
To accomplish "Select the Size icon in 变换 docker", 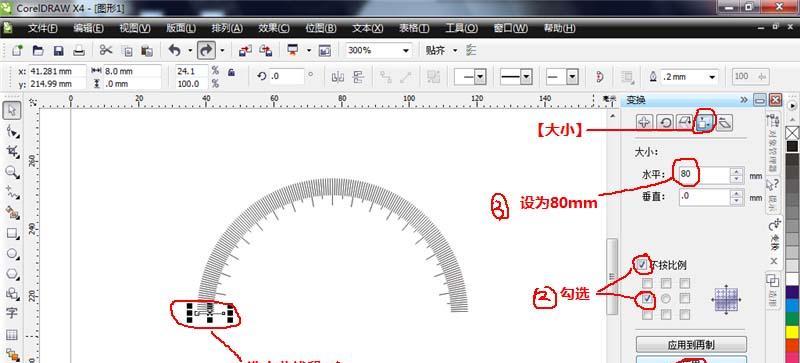I will (x=705, y=123).
